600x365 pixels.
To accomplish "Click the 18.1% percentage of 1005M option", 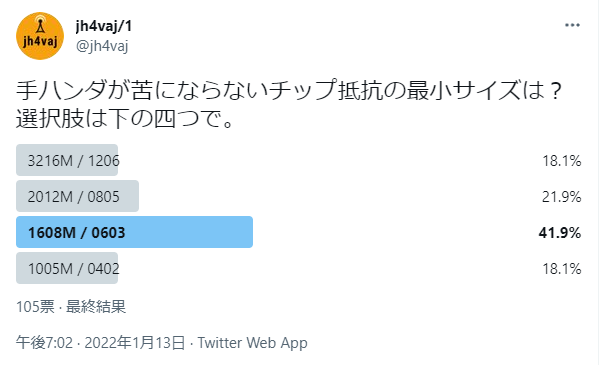I will (x=562, y=269).
